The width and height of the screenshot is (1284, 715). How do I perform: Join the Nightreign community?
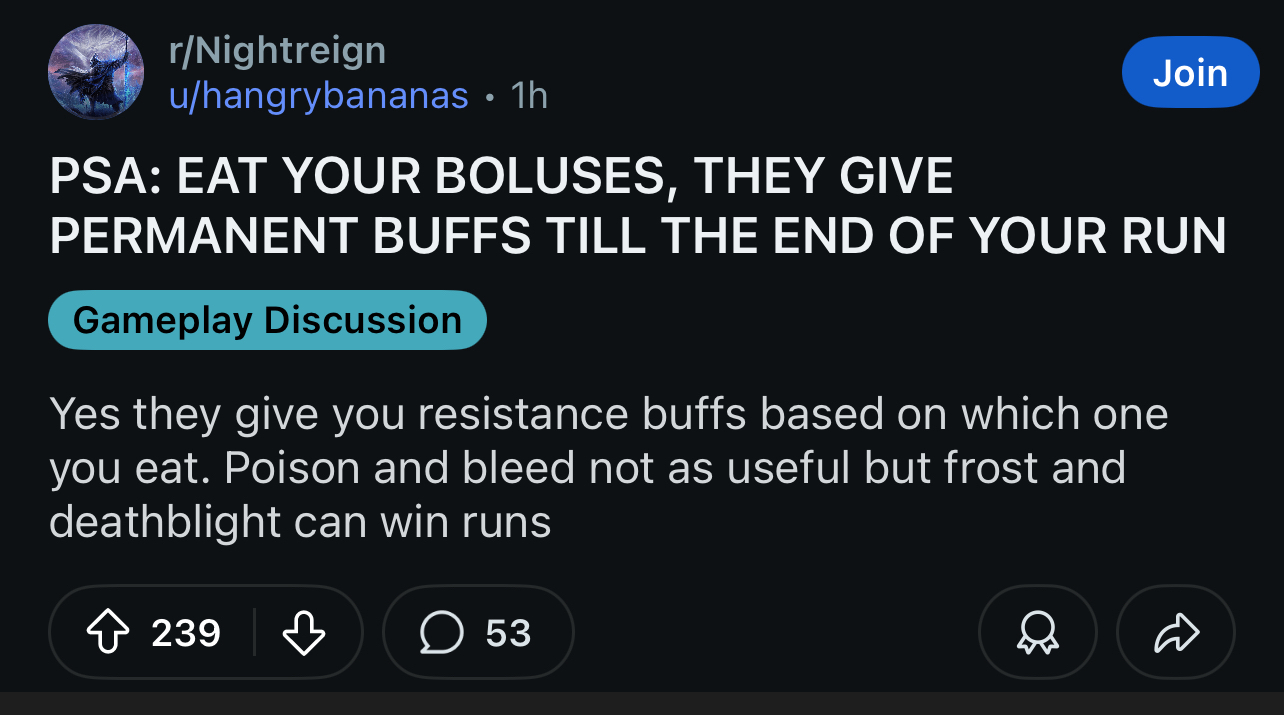1189,72
